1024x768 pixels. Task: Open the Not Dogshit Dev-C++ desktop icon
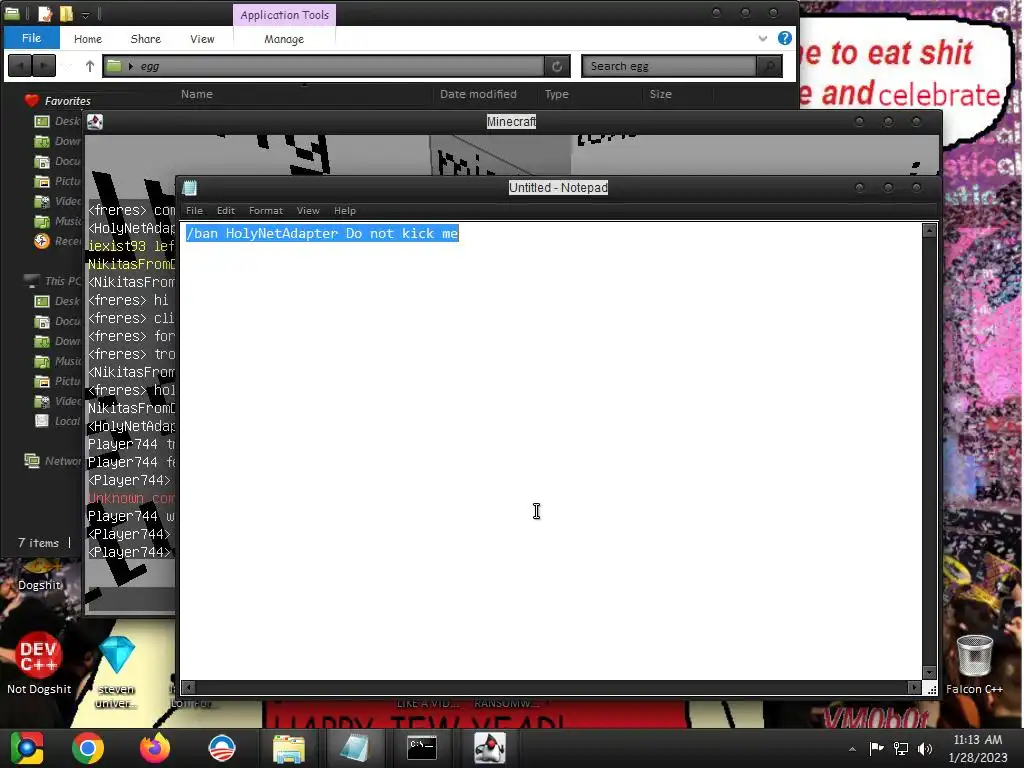(x=39, y=663)
